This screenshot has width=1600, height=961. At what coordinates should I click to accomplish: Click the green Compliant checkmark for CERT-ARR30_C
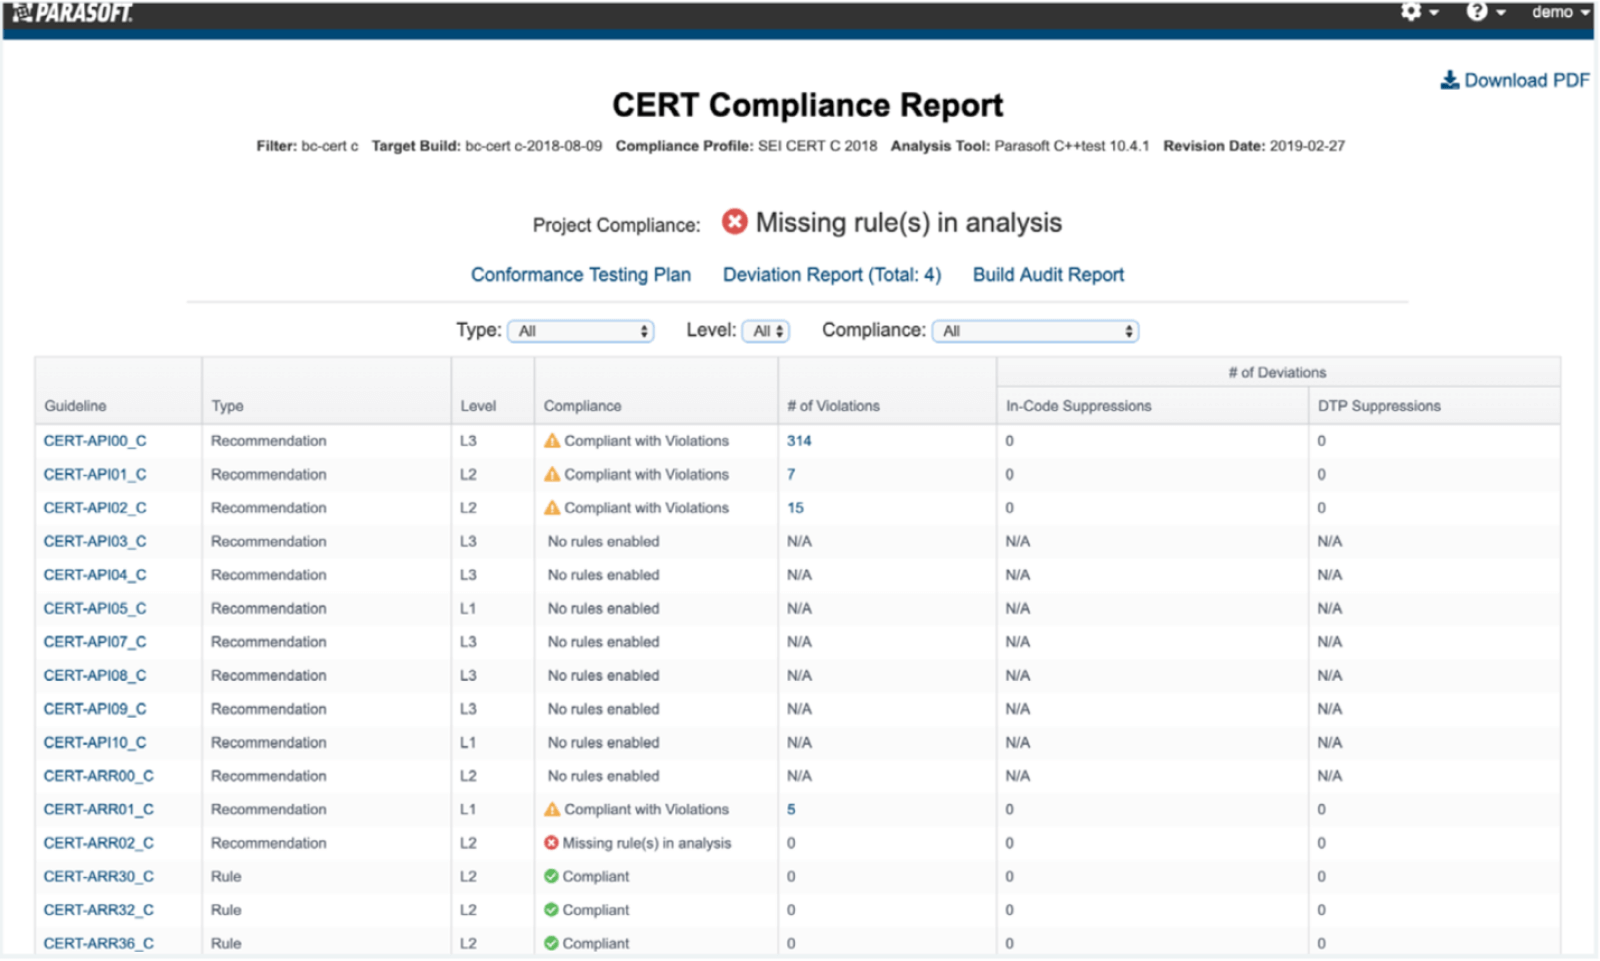point(552,876)
